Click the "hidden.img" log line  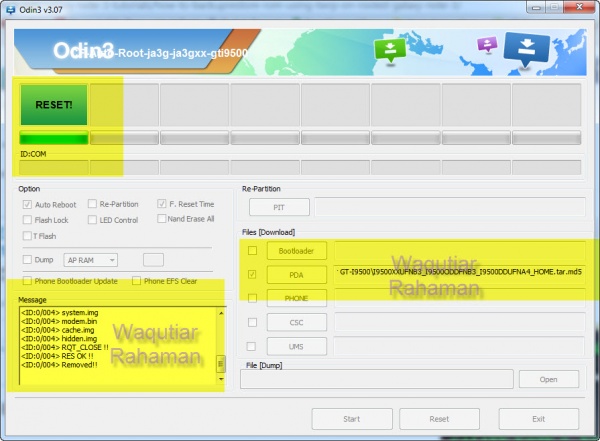tap(59, 339)
